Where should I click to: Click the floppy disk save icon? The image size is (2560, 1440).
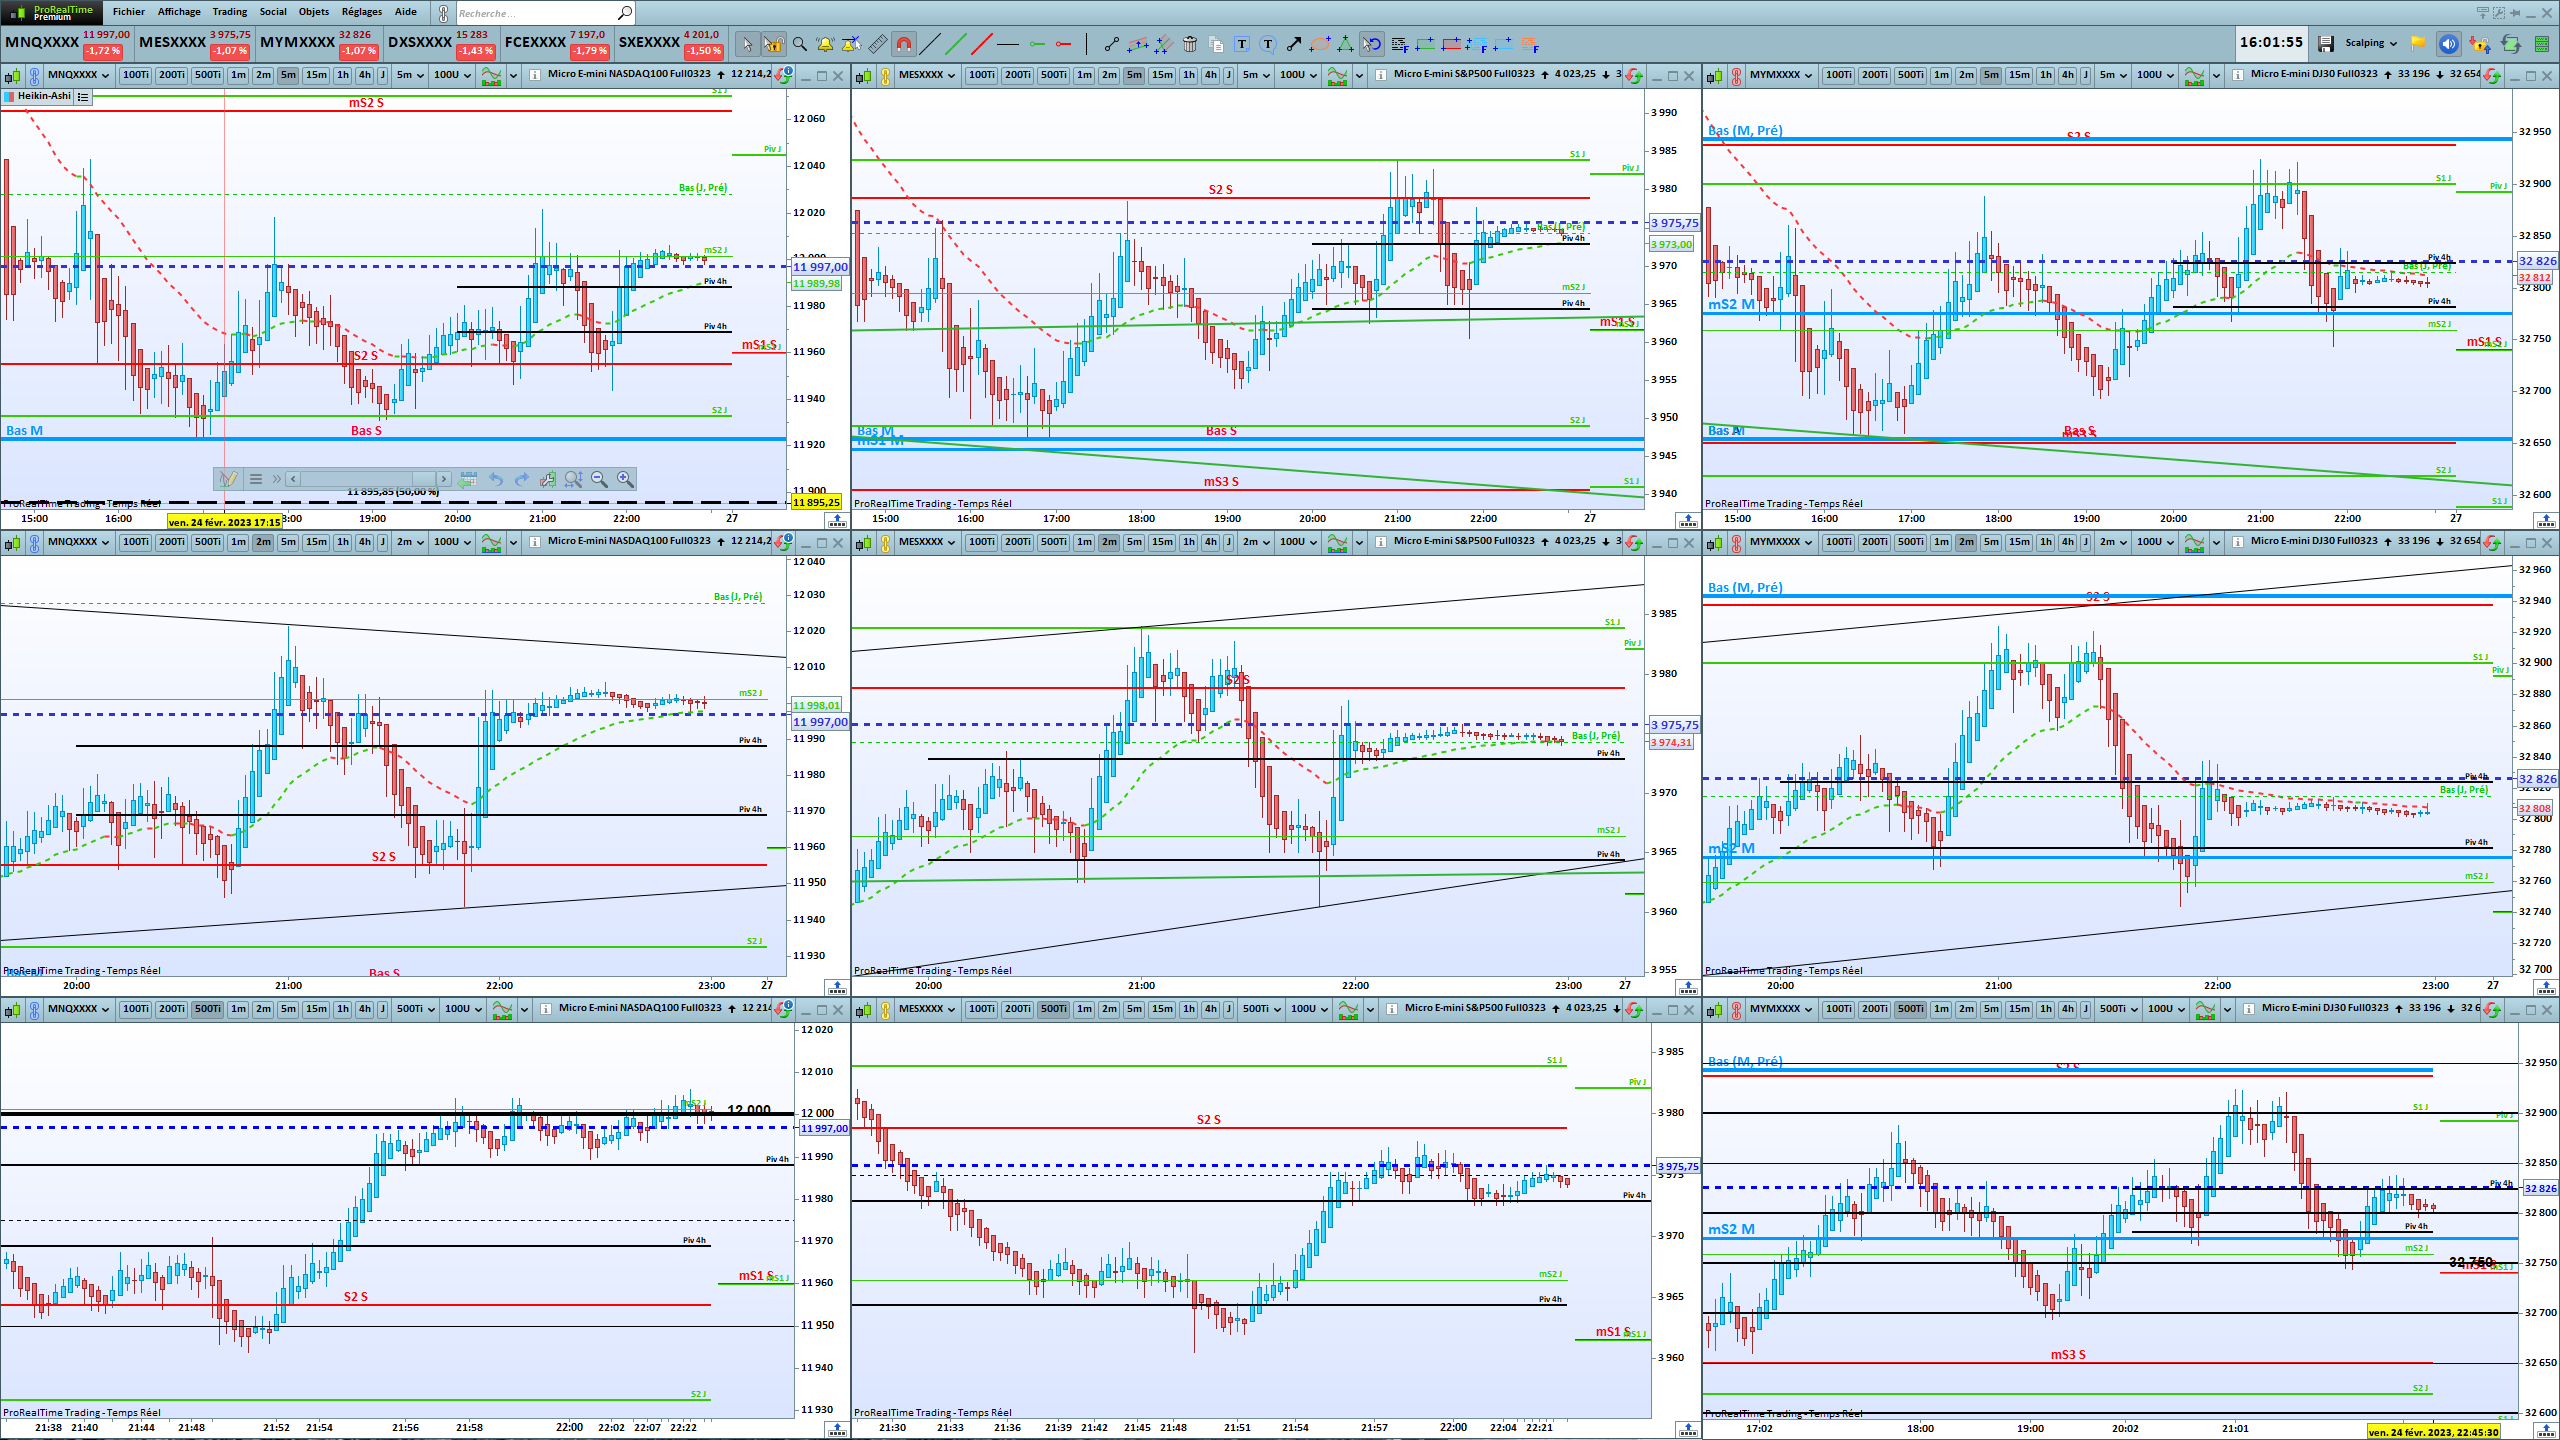pyautogui.click(x=2326, y=43)
